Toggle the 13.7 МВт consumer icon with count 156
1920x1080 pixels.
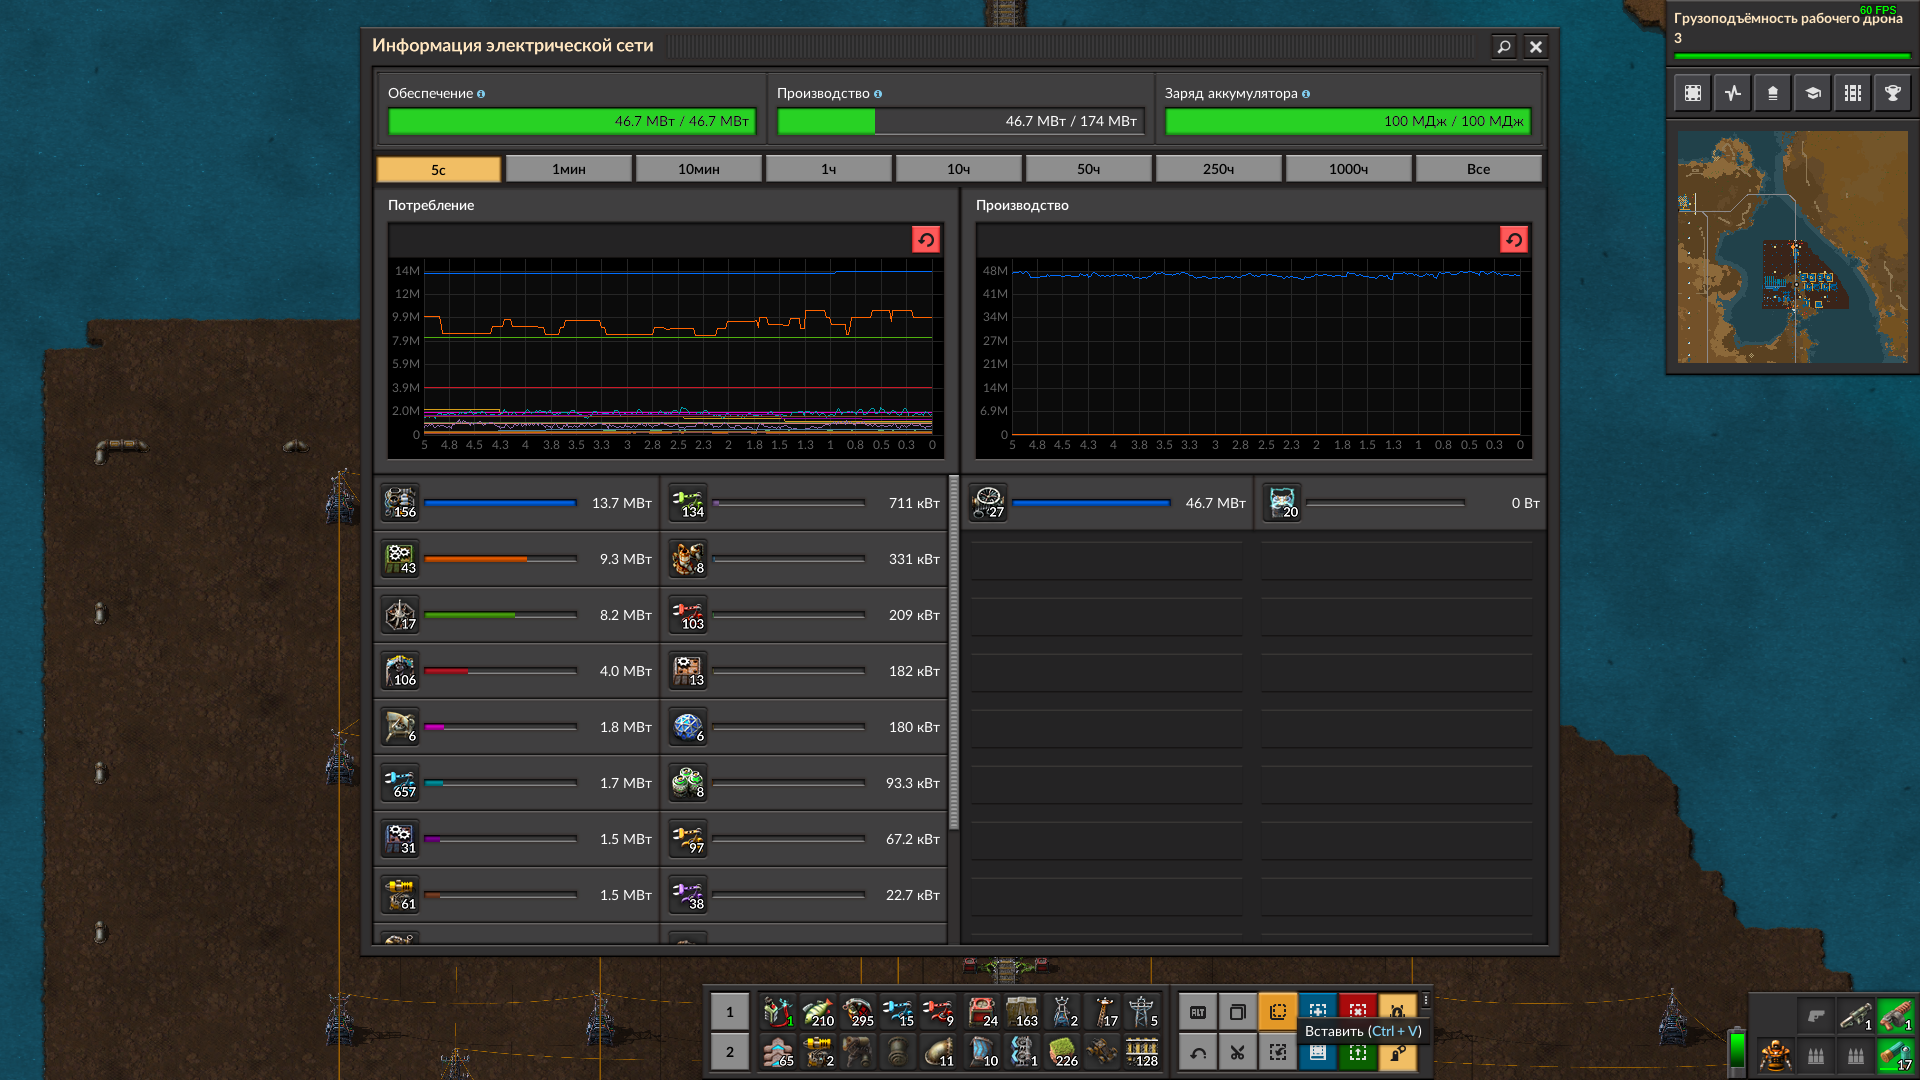400,503
